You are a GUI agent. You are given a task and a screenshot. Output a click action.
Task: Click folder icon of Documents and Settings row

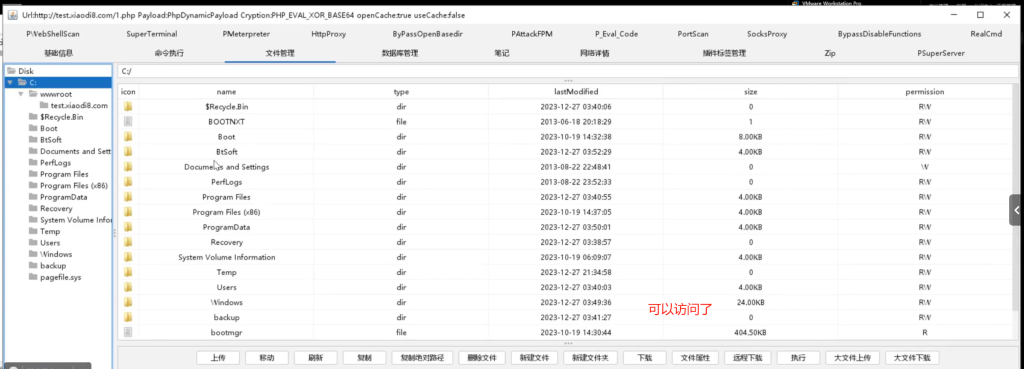(x=128, y=167)
